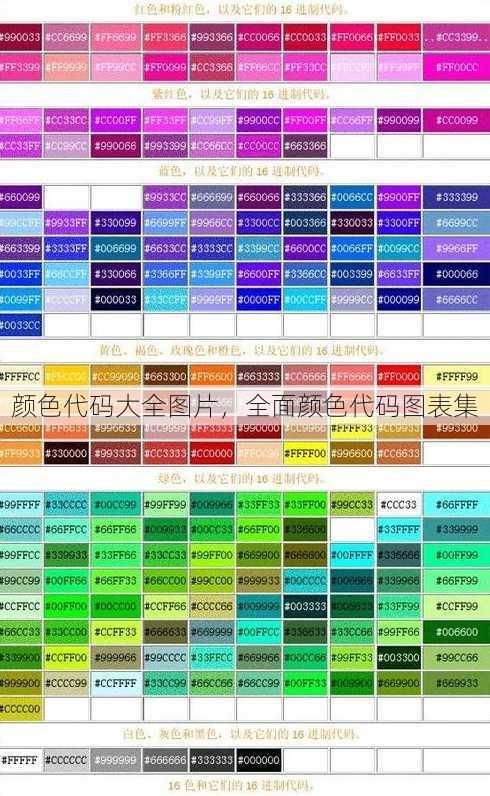
Task: Pick the #6666CC swatch
Action: [456, 300]
